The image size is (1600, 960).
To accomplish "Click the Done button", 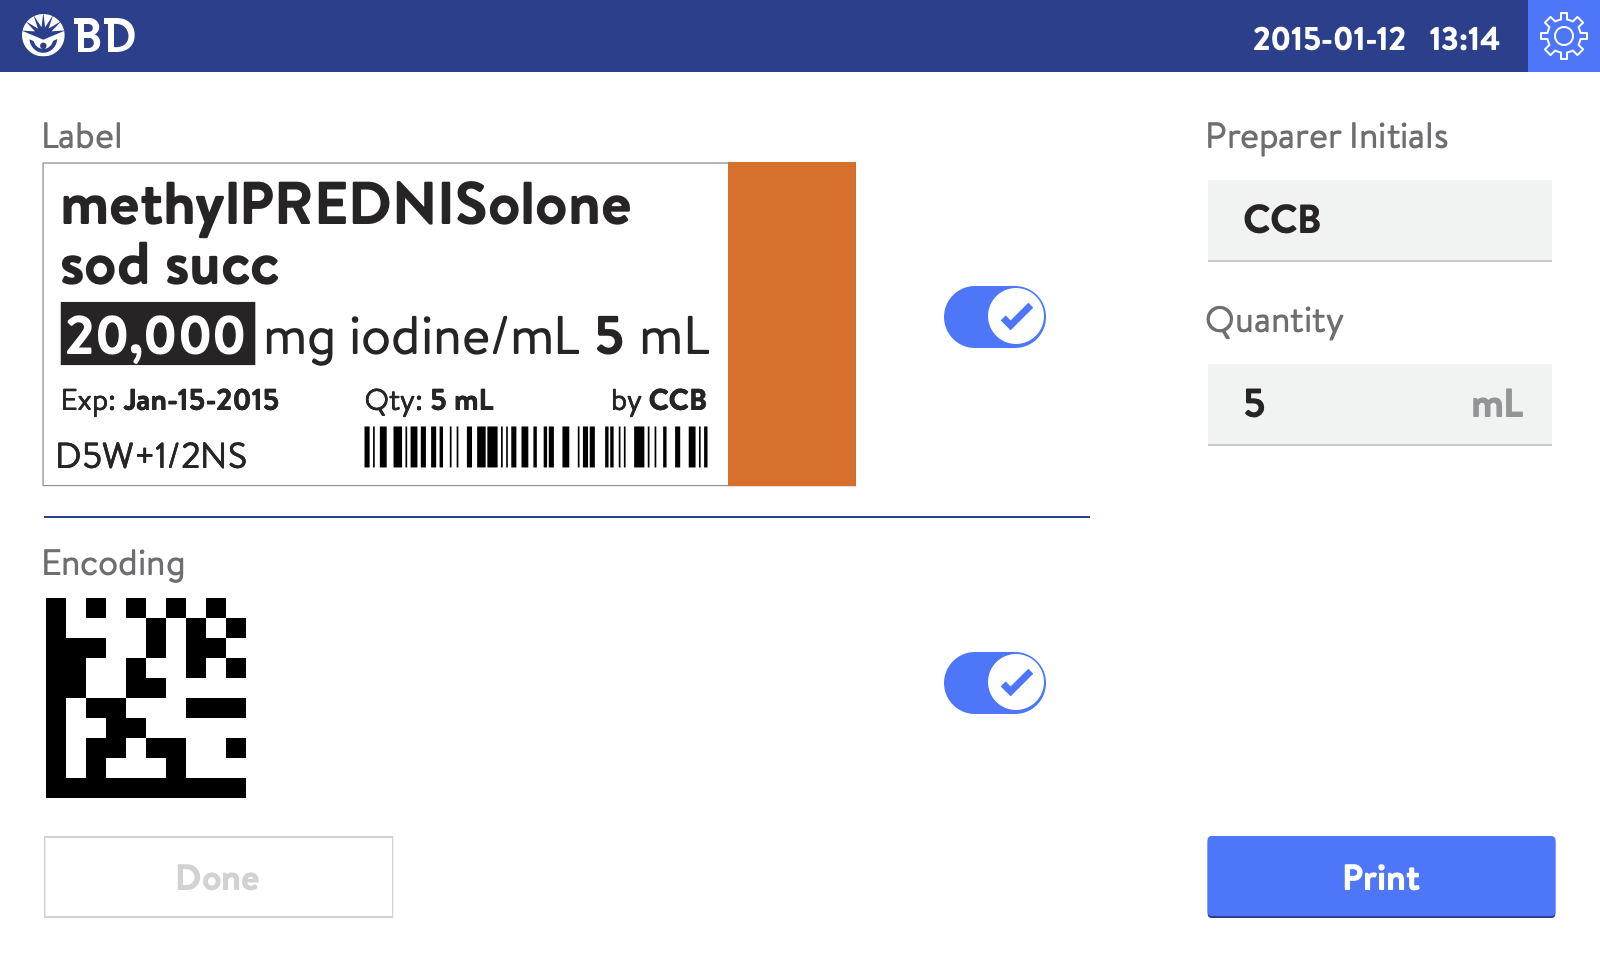I will pyautogui.click(x=219, y=877).
